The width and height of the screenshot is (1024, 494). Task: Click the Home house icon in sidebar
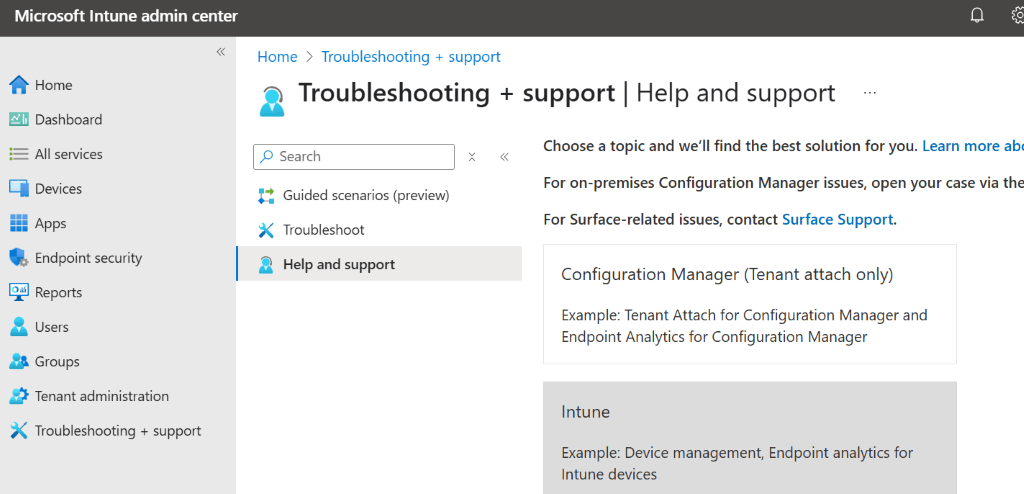click(x=19, y=85)
